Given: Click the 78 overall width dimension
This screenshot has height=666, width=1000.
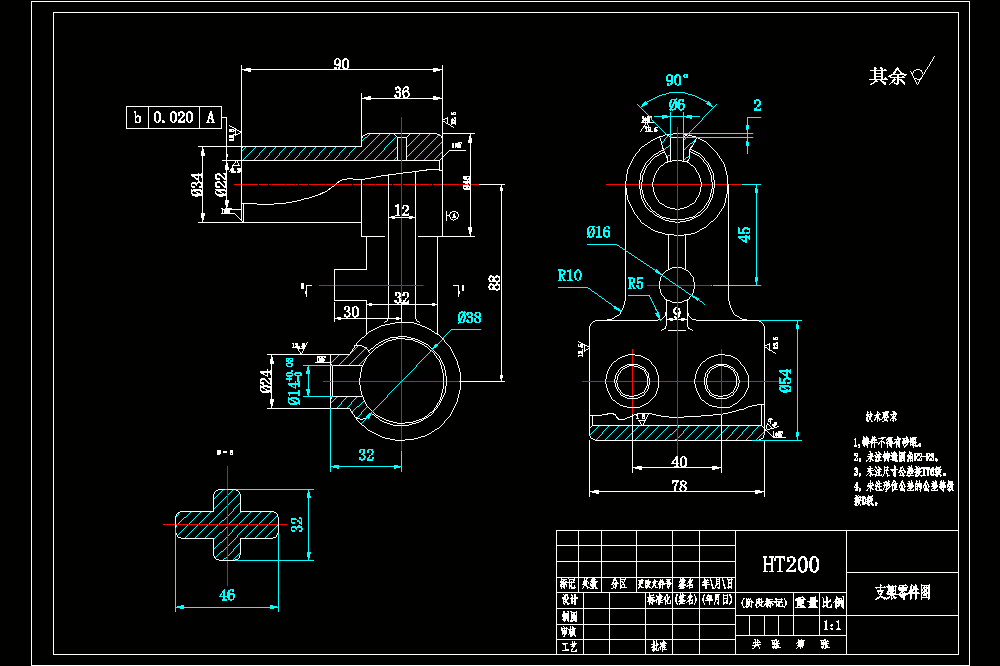Looking at the screenshot, I should click(x=679, y=485).
